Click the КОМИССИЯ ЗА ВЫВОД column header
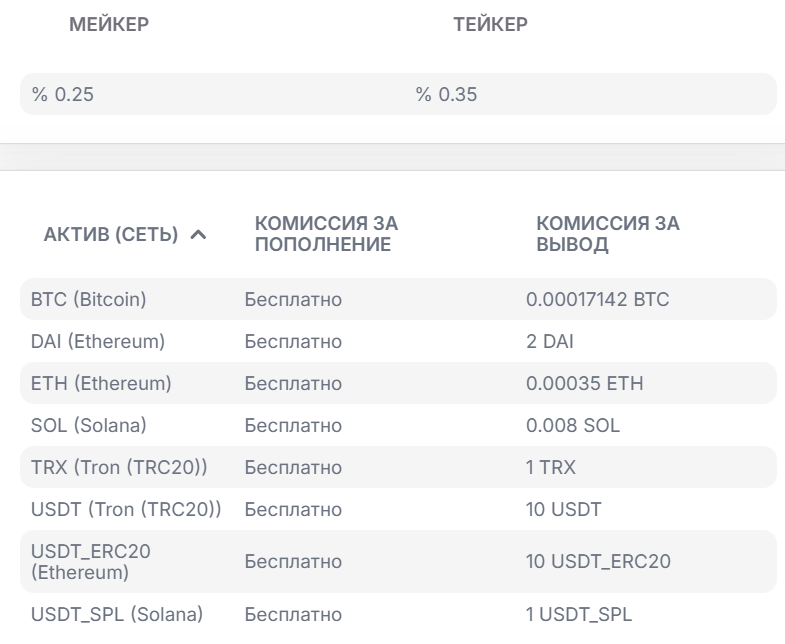 (x=608, y=234)
